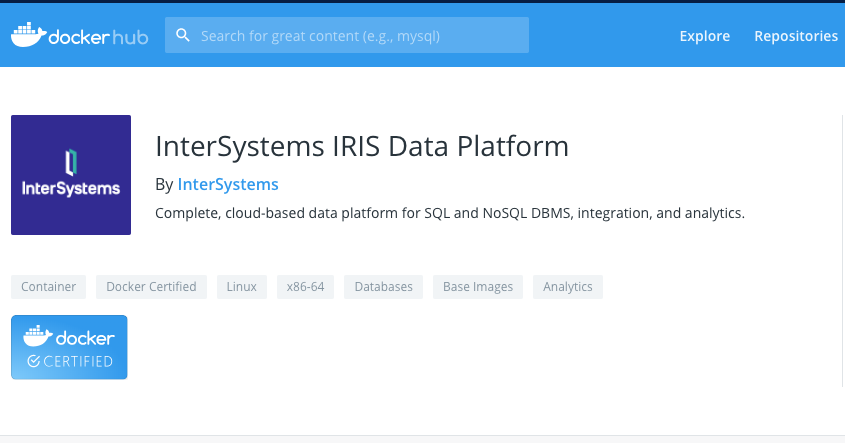The width and height of the screenshot is (845, 443).
Task: Open the InterSystems publisher link
Action: (227, 184)
